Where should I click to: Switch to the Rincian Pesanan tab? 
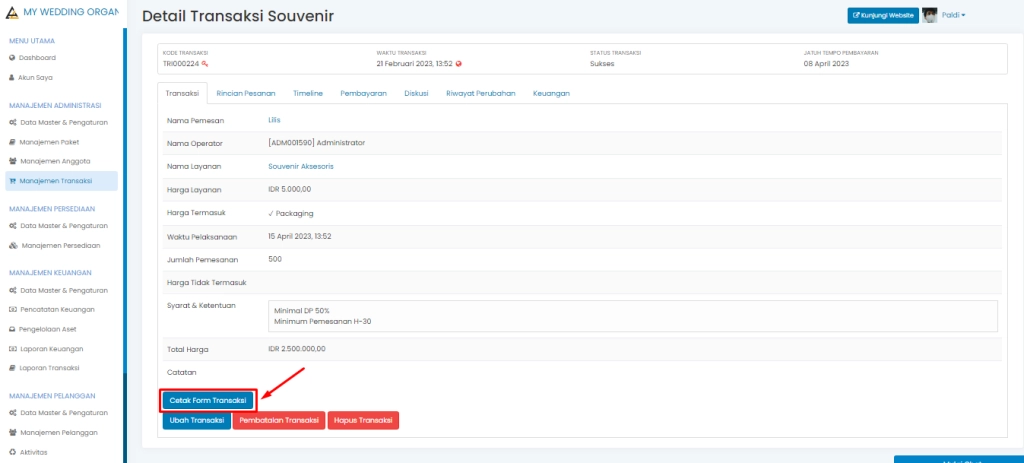point(246,93)
